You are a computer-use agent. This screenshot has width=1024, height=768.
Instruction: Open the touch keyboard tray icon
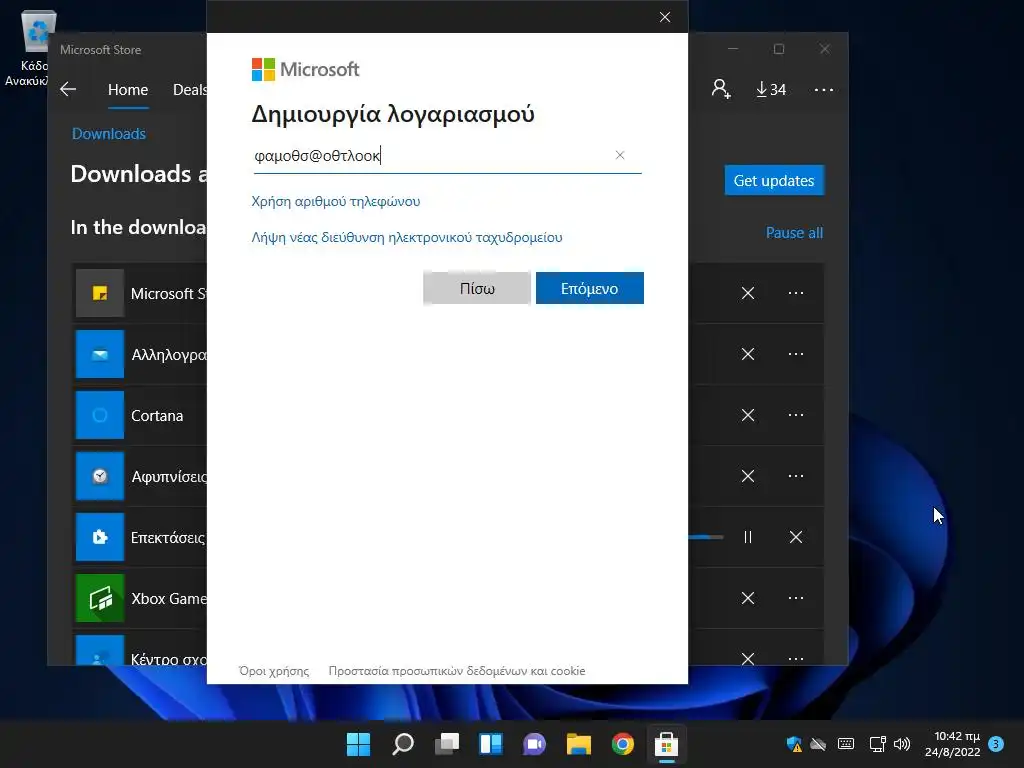pyautogui.click(x=846, y=744)
